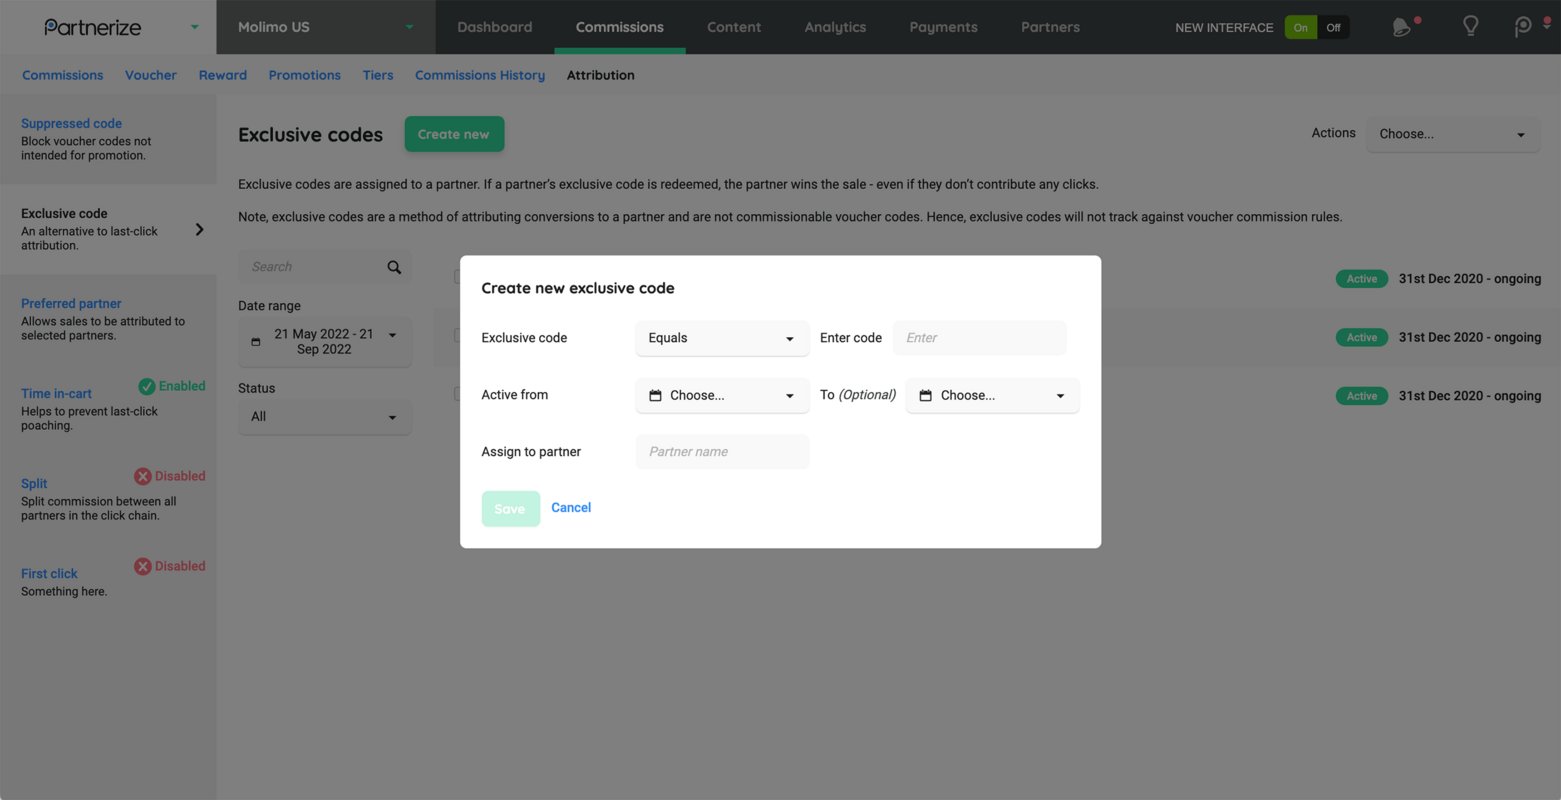1561x800 pixels.
Task: Click the calendar icon under Date range
Action: (256, 341)
